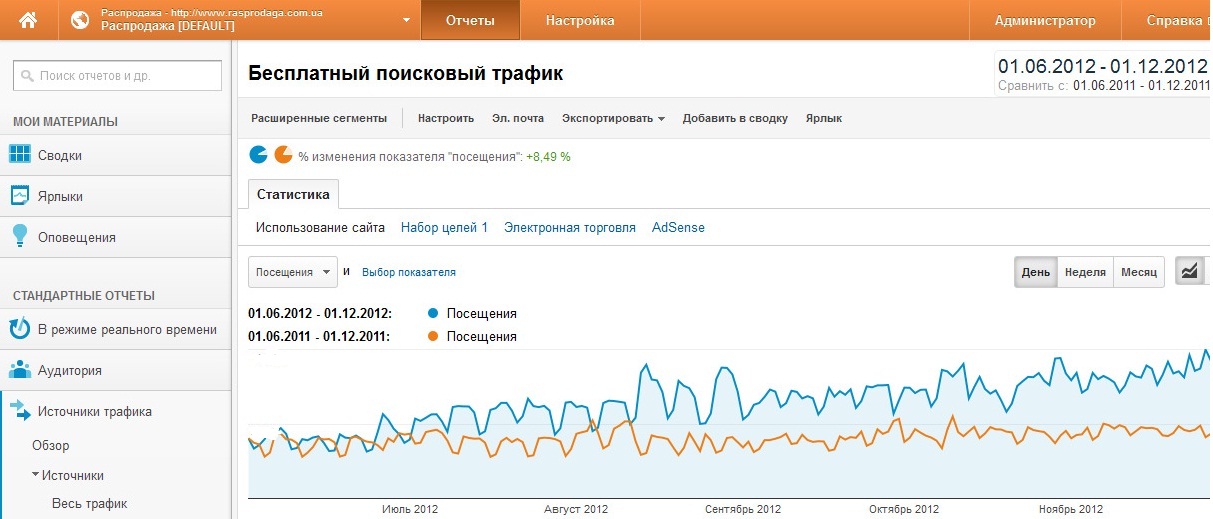Open Сводки dashboards grid icon
The height and width of the screenshot is (519, 1213).
pos(19,155)
